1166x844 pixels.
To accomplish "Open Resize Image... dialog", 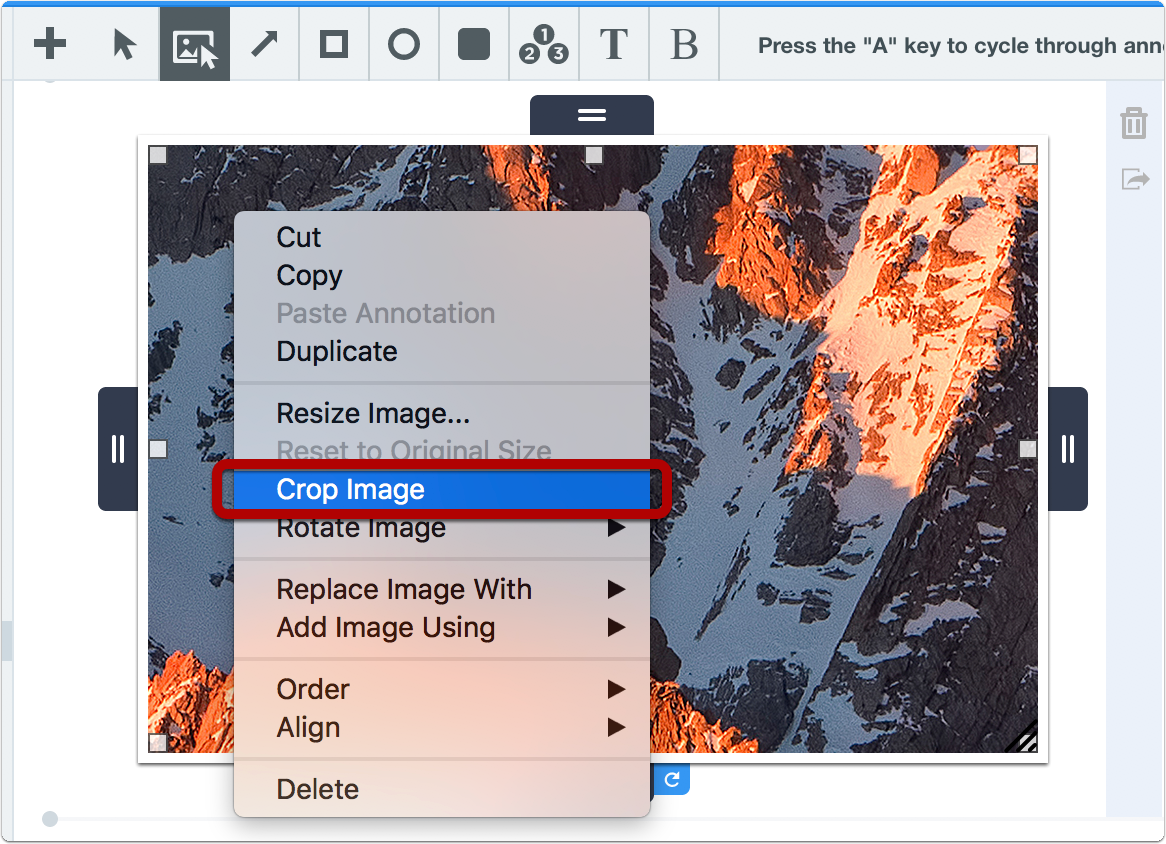I will 442,413.
